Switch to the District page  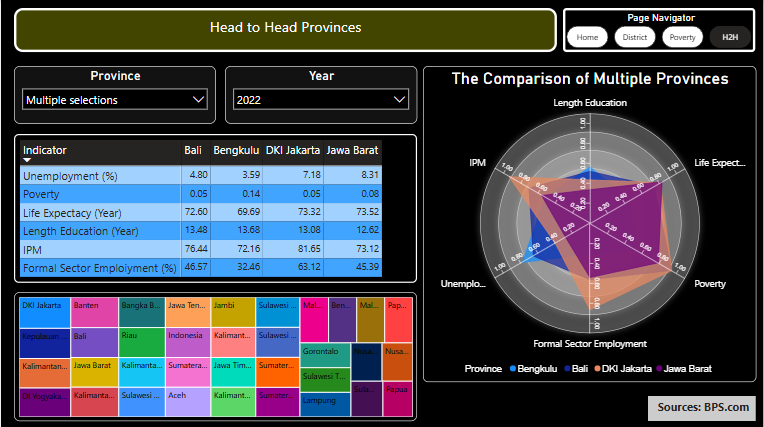pyautogui.click(x=634, y=38)
